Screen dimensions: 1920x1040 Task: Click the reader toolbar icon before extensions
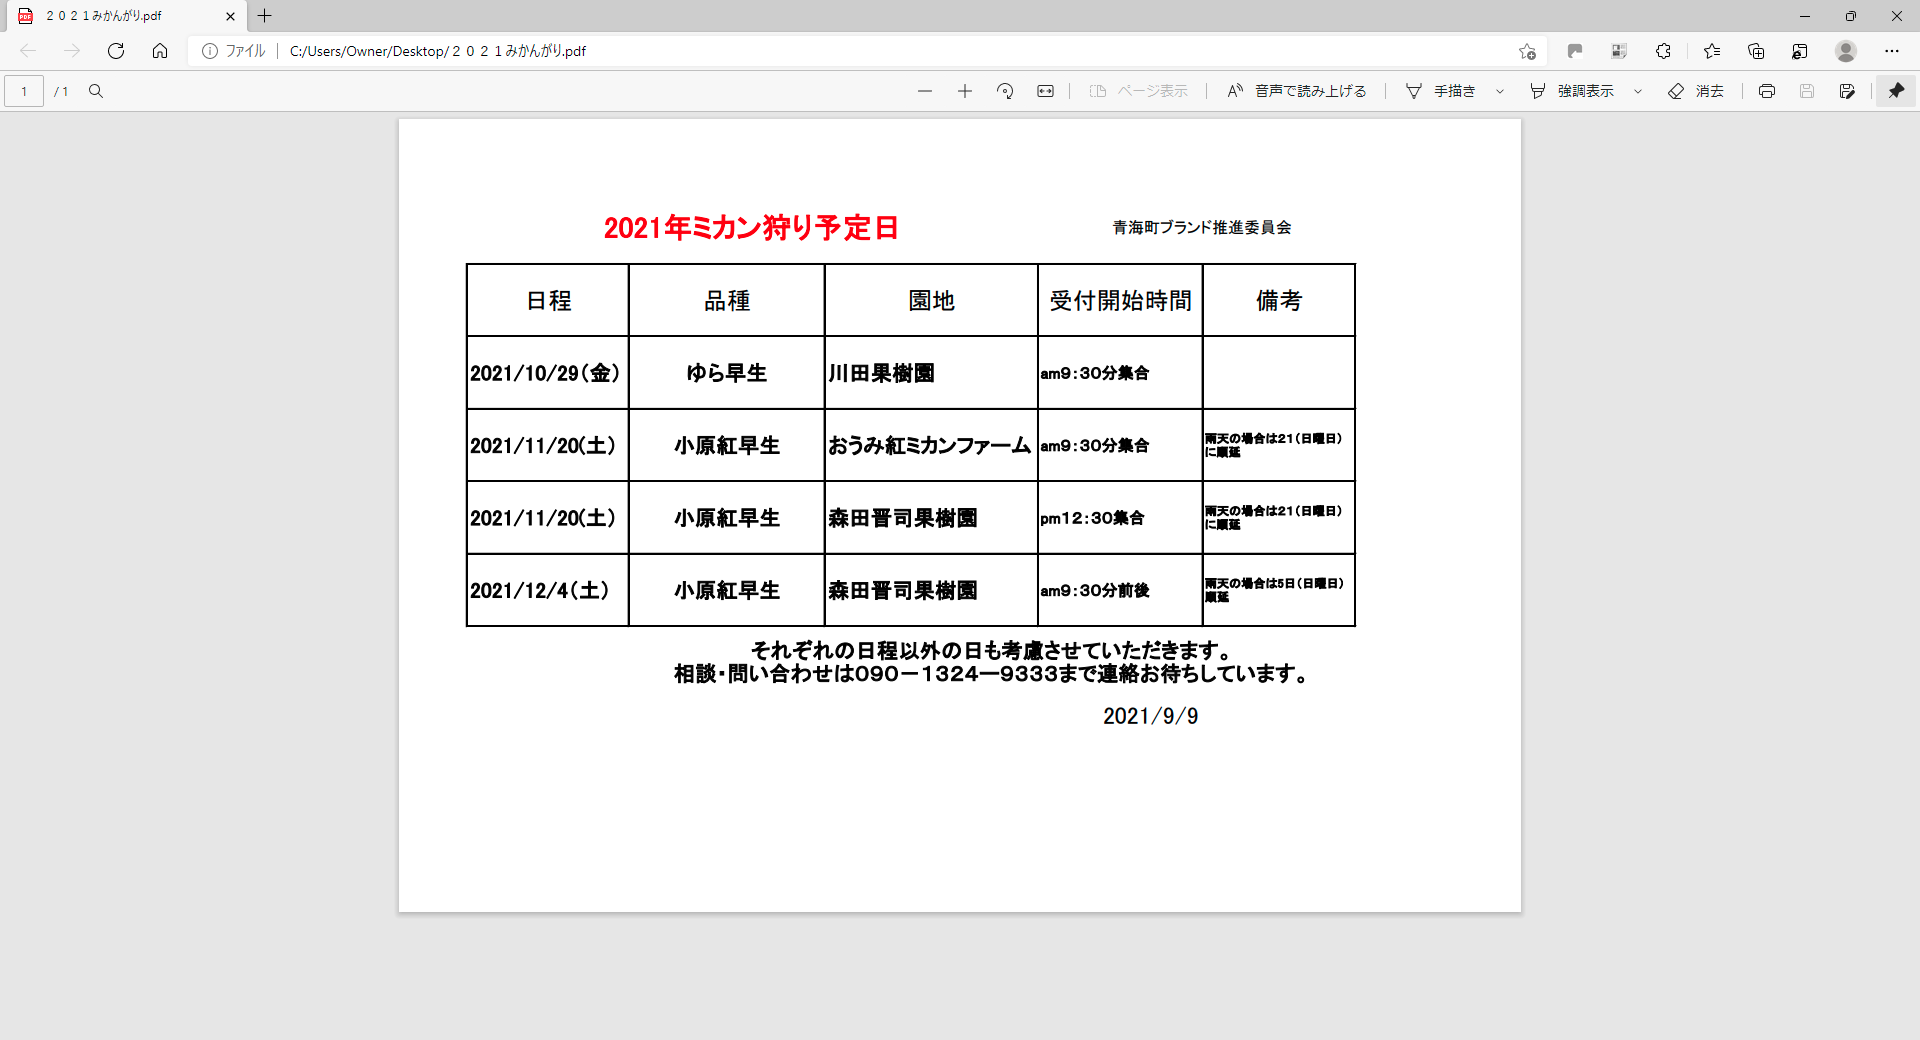1619,51
